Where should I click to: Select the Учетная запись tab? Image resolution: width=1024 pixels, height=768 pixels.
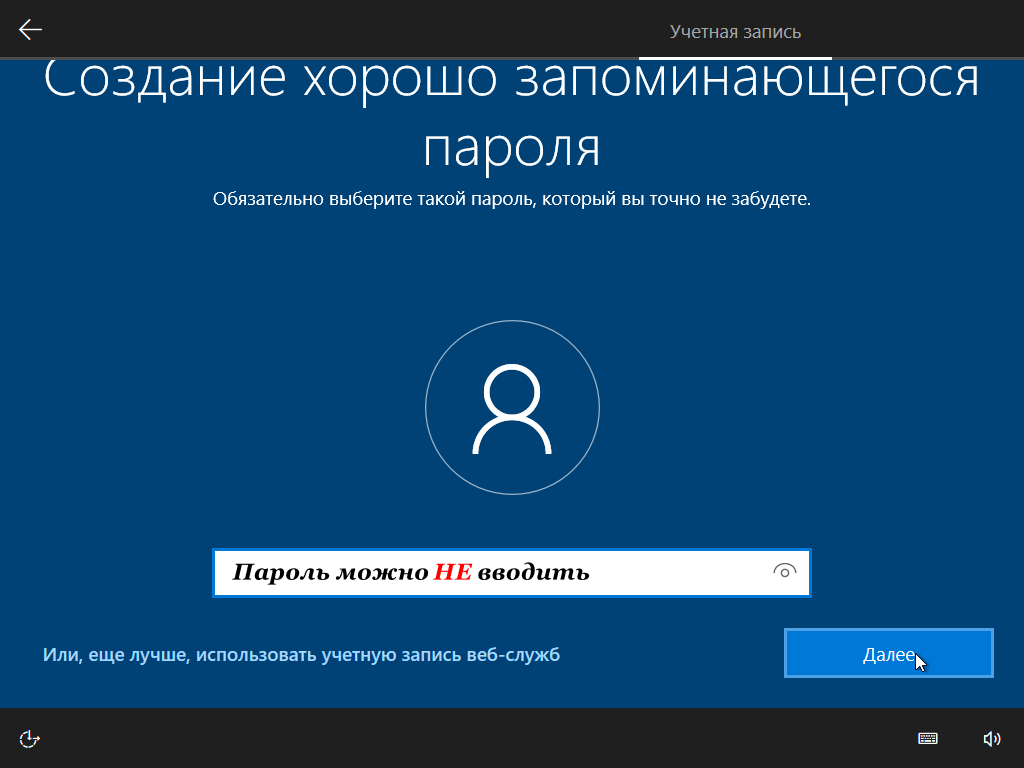pyautogui.click(x=735, y=32)
